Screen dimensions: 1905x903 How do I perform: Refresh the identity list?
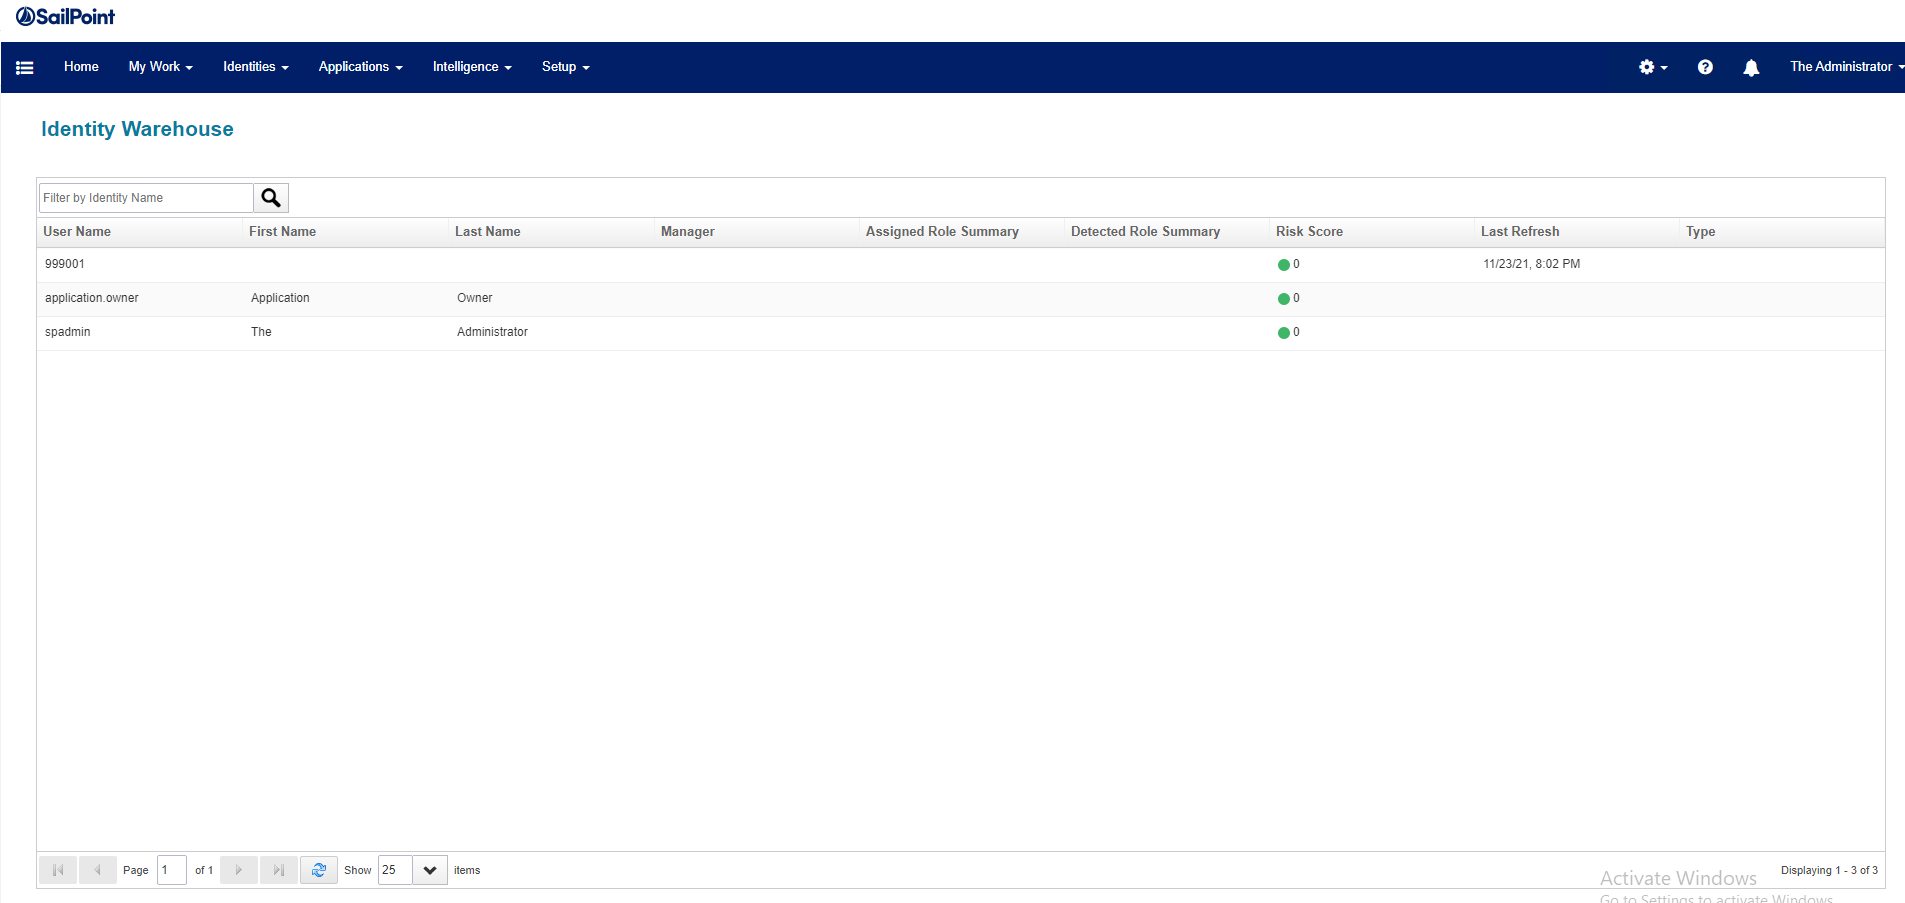(x=319, y=870)
